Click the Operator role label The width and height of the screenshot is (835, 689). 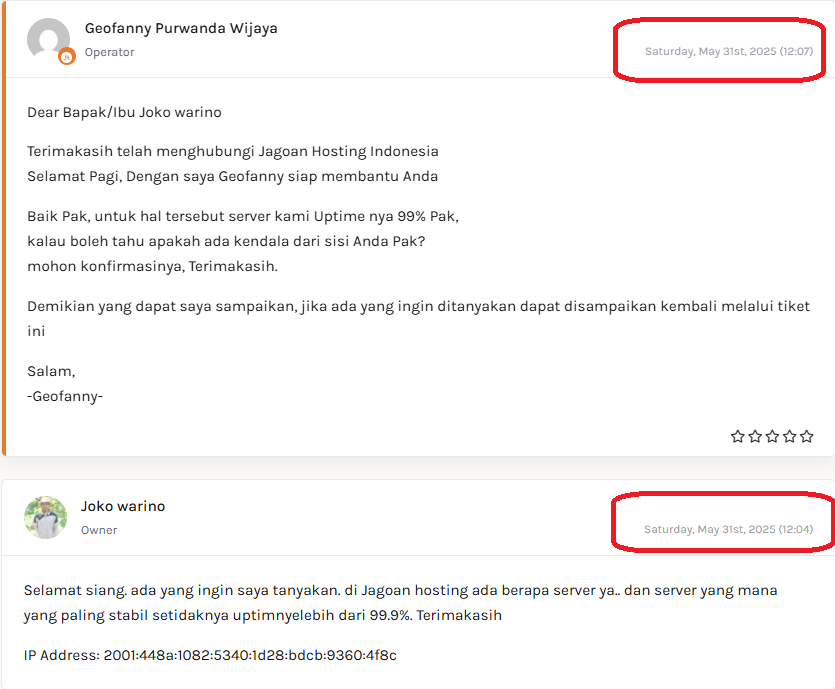point(109,52)
